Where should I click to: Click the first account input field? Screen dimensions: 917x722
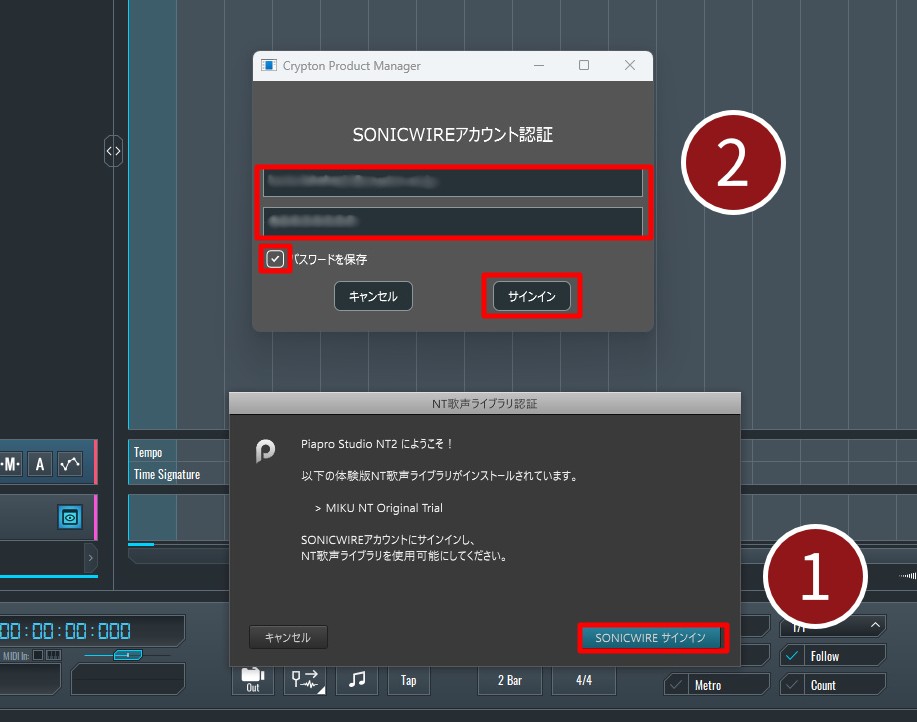click(x=452, y=183)
